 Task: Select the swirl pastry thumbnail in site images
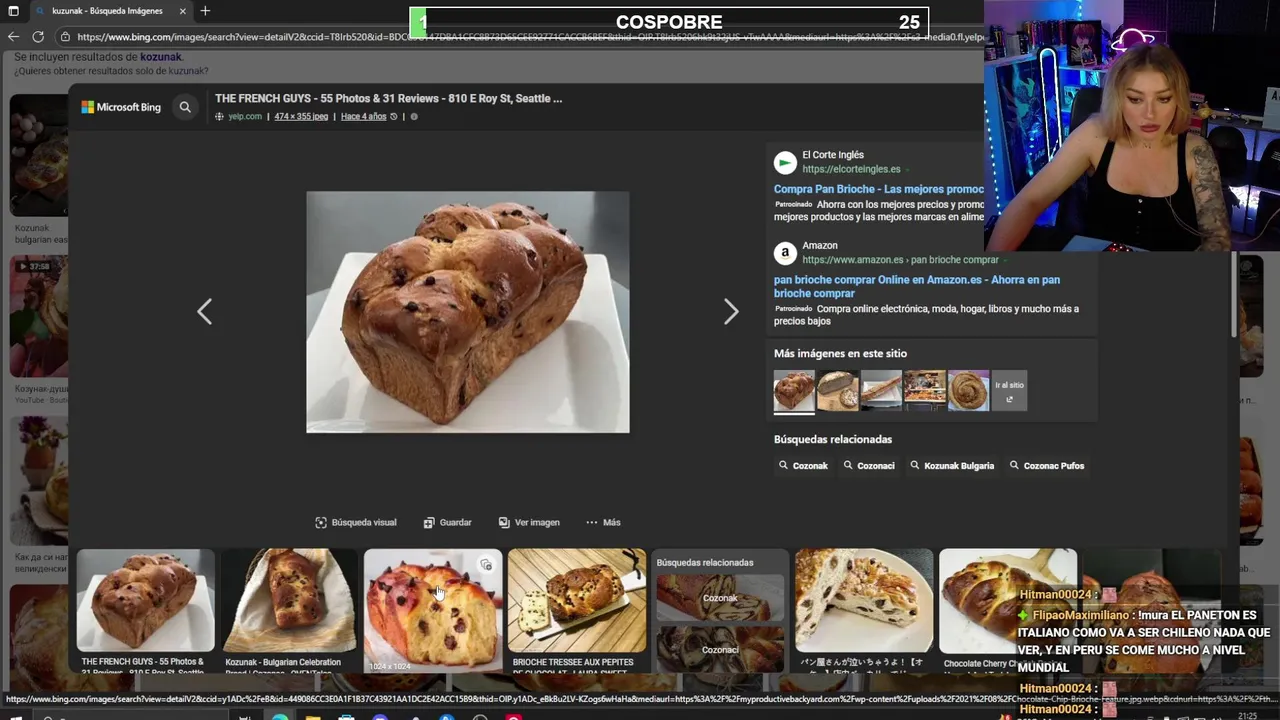(968, 390)
